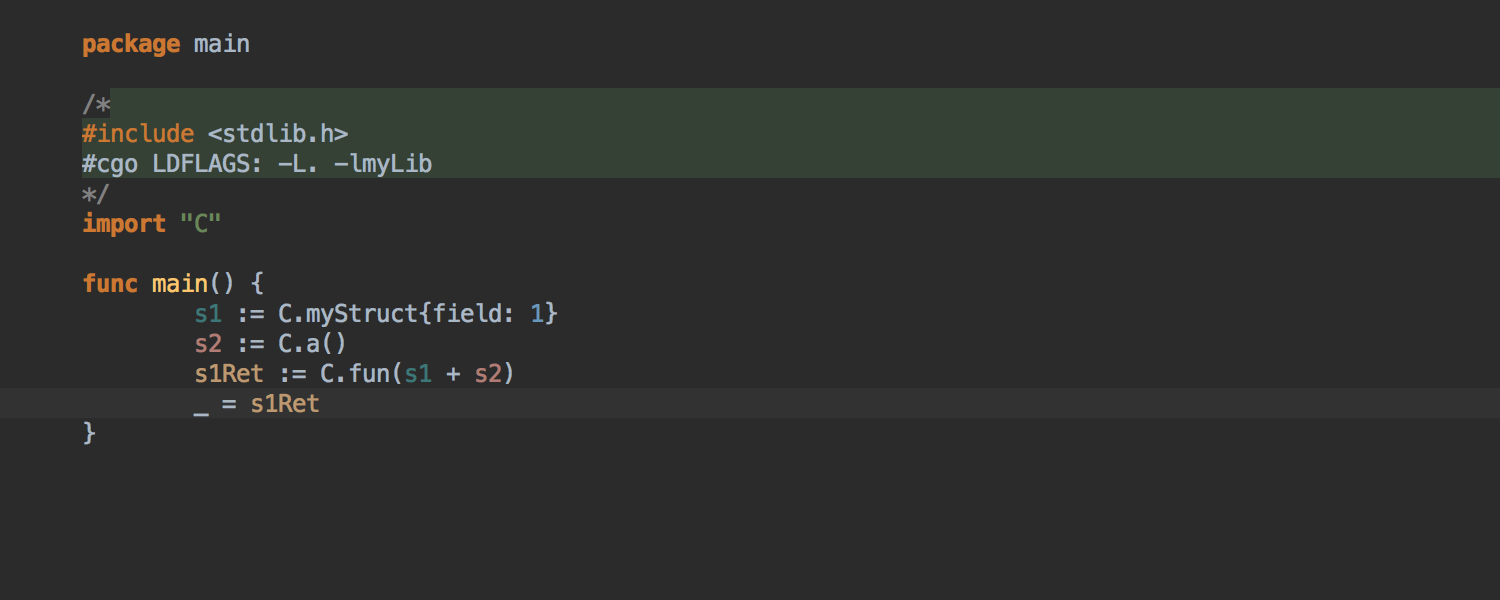
Task: Click the closing brace of main
Action: [x=89, y=434]
